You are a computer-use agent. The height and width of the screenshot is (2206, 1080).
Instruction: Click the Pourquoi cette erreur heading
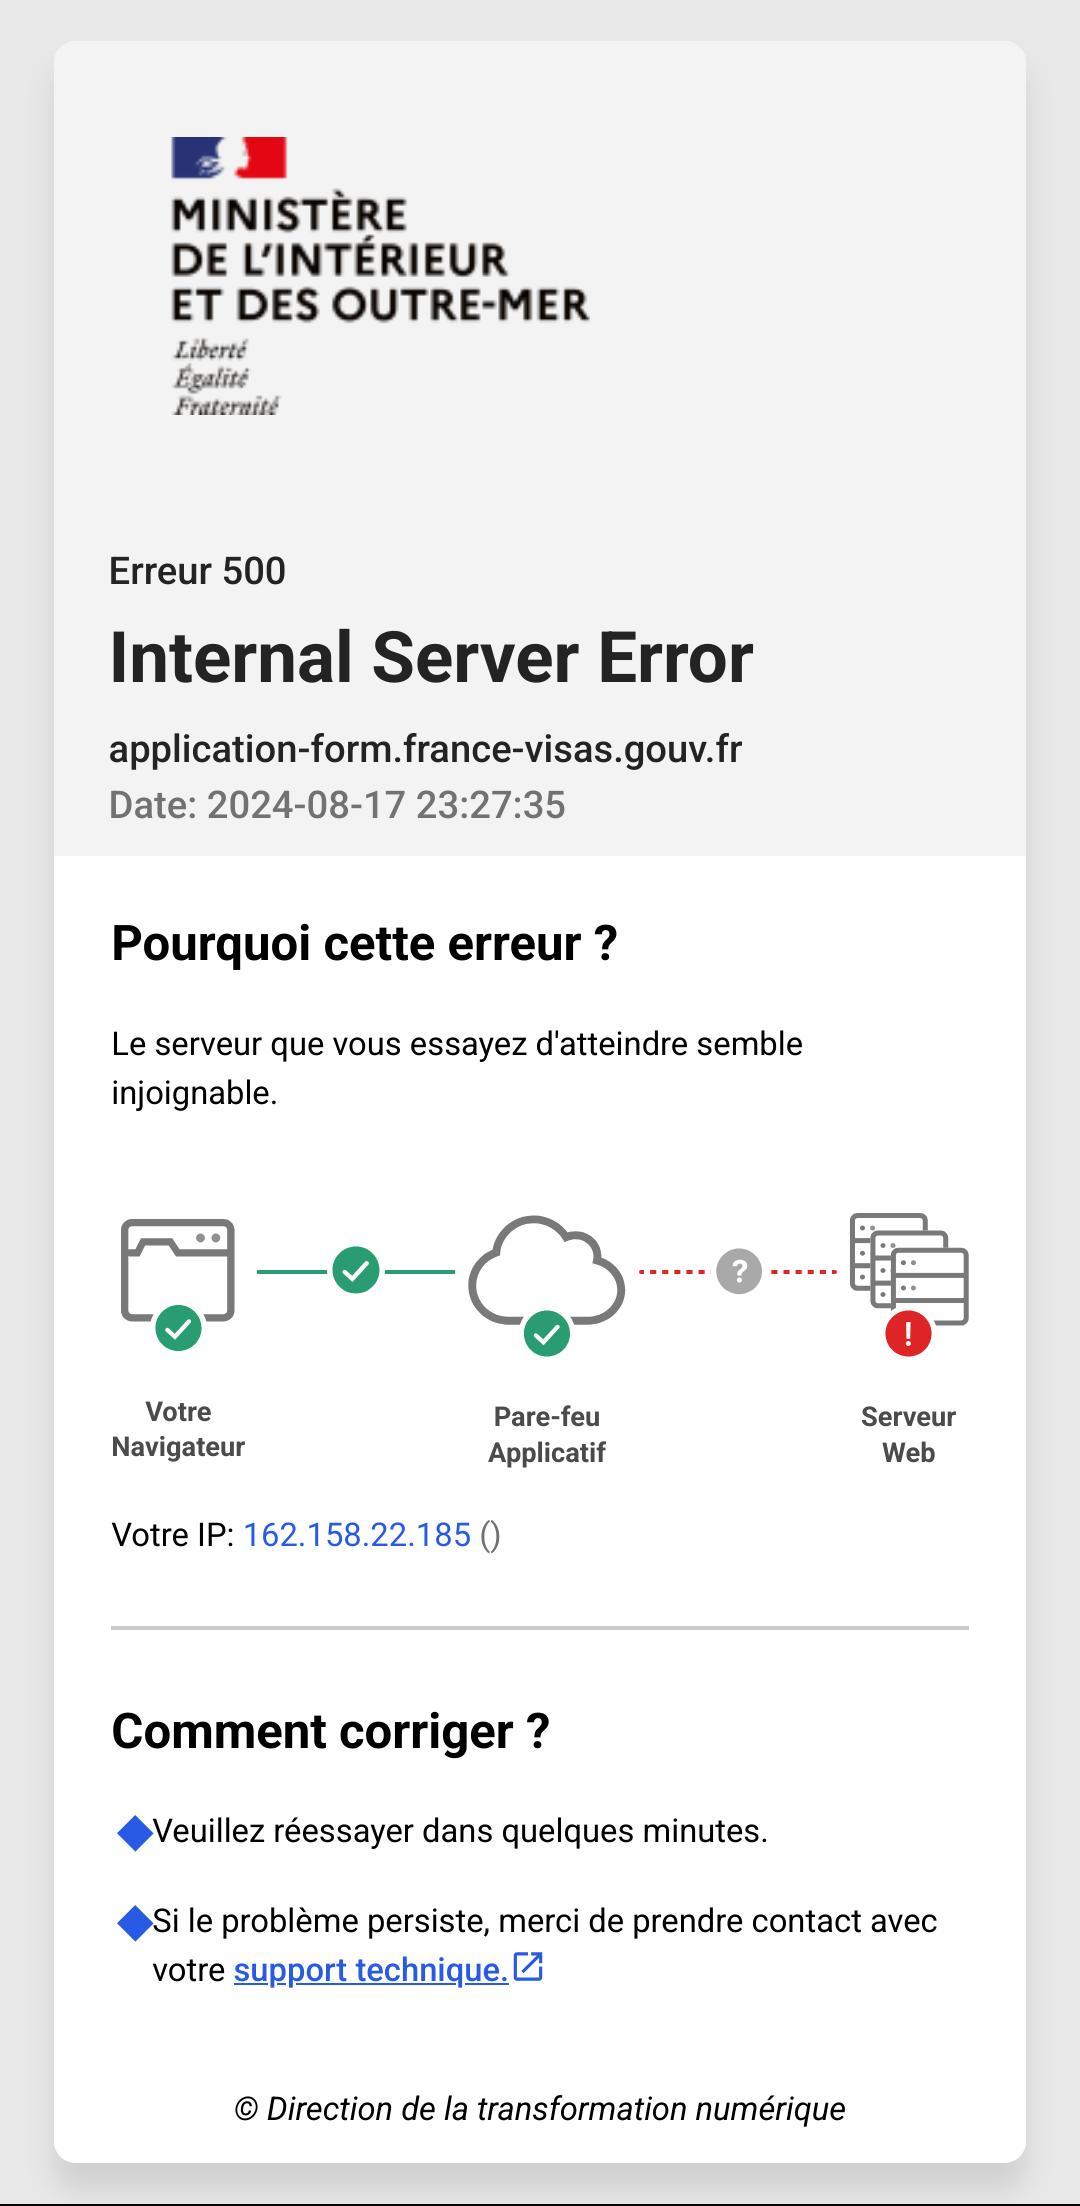point(364,944)
